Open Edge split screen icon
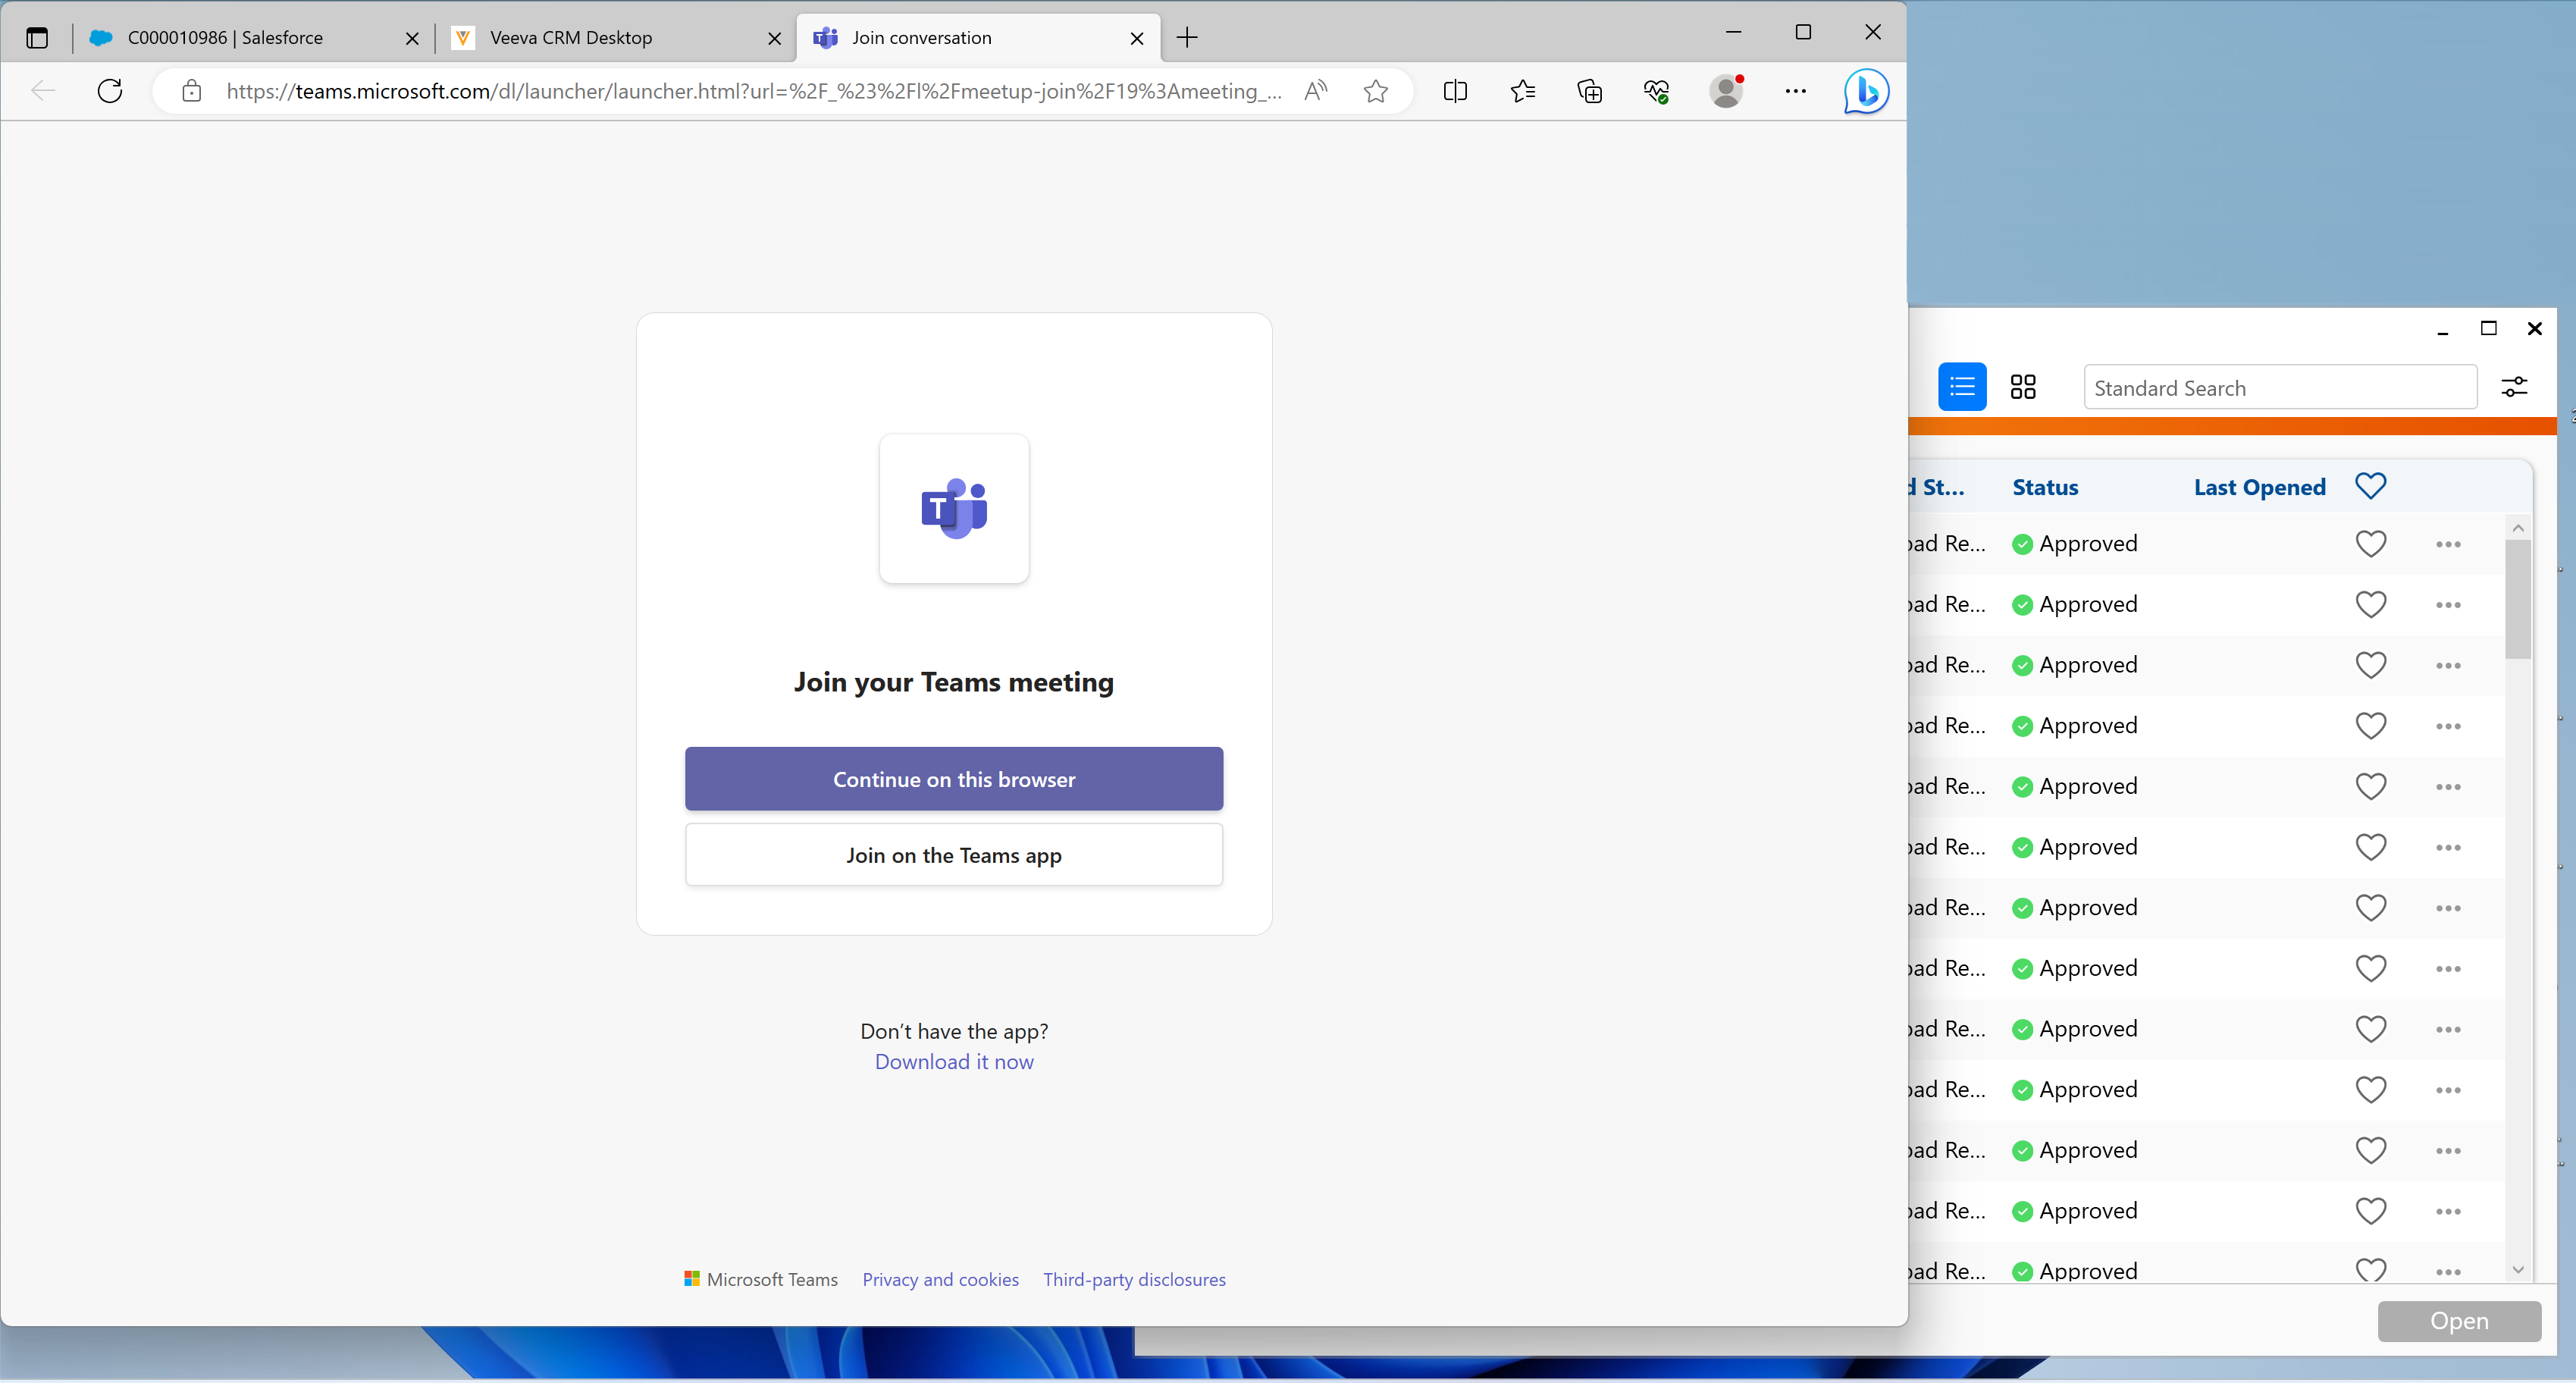Image resolution: width=2576 pixels, height=1383 pixels. 1455,91
